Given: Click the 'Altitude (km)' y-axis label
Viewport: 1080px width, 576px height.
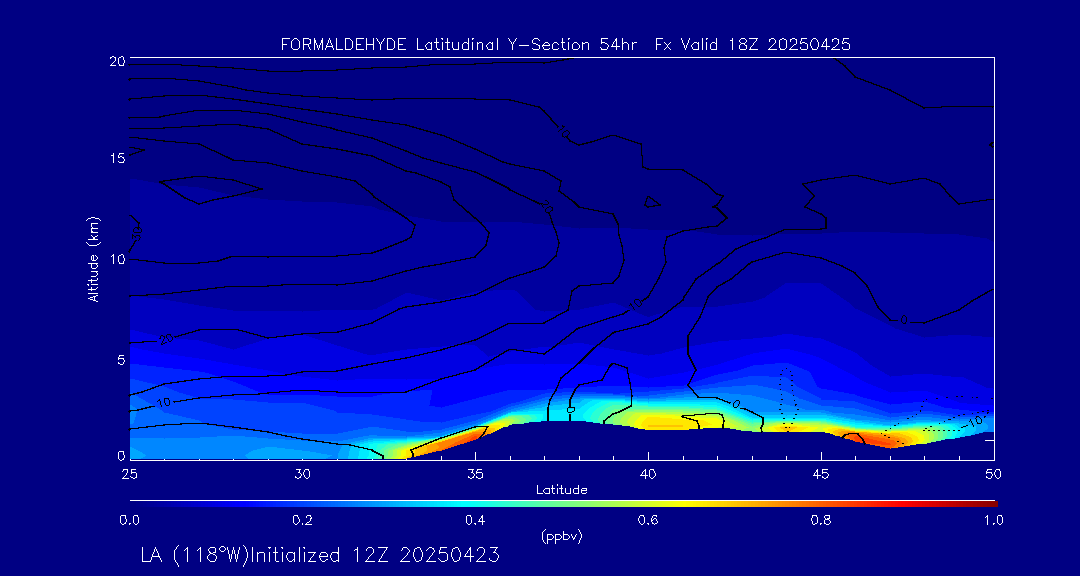Looking at the screenshot, I should (93, 259).
